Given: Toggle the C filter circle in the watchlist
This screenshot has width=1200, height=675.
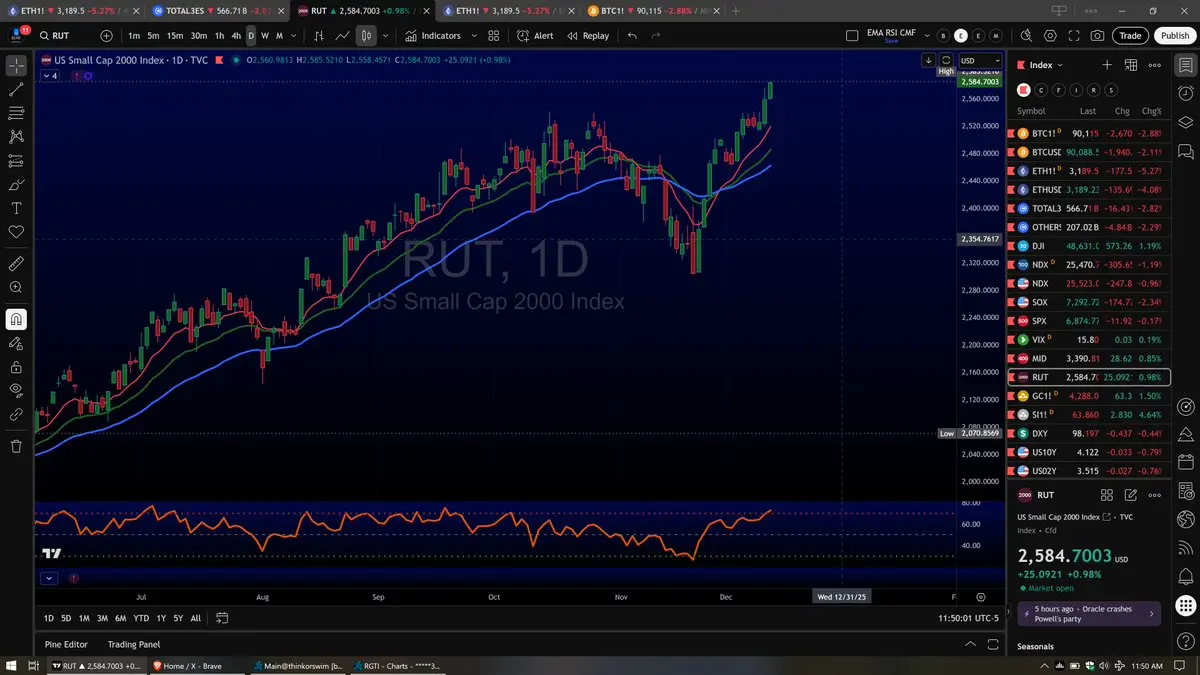Looking at the screenshot, I should 1041,90.
